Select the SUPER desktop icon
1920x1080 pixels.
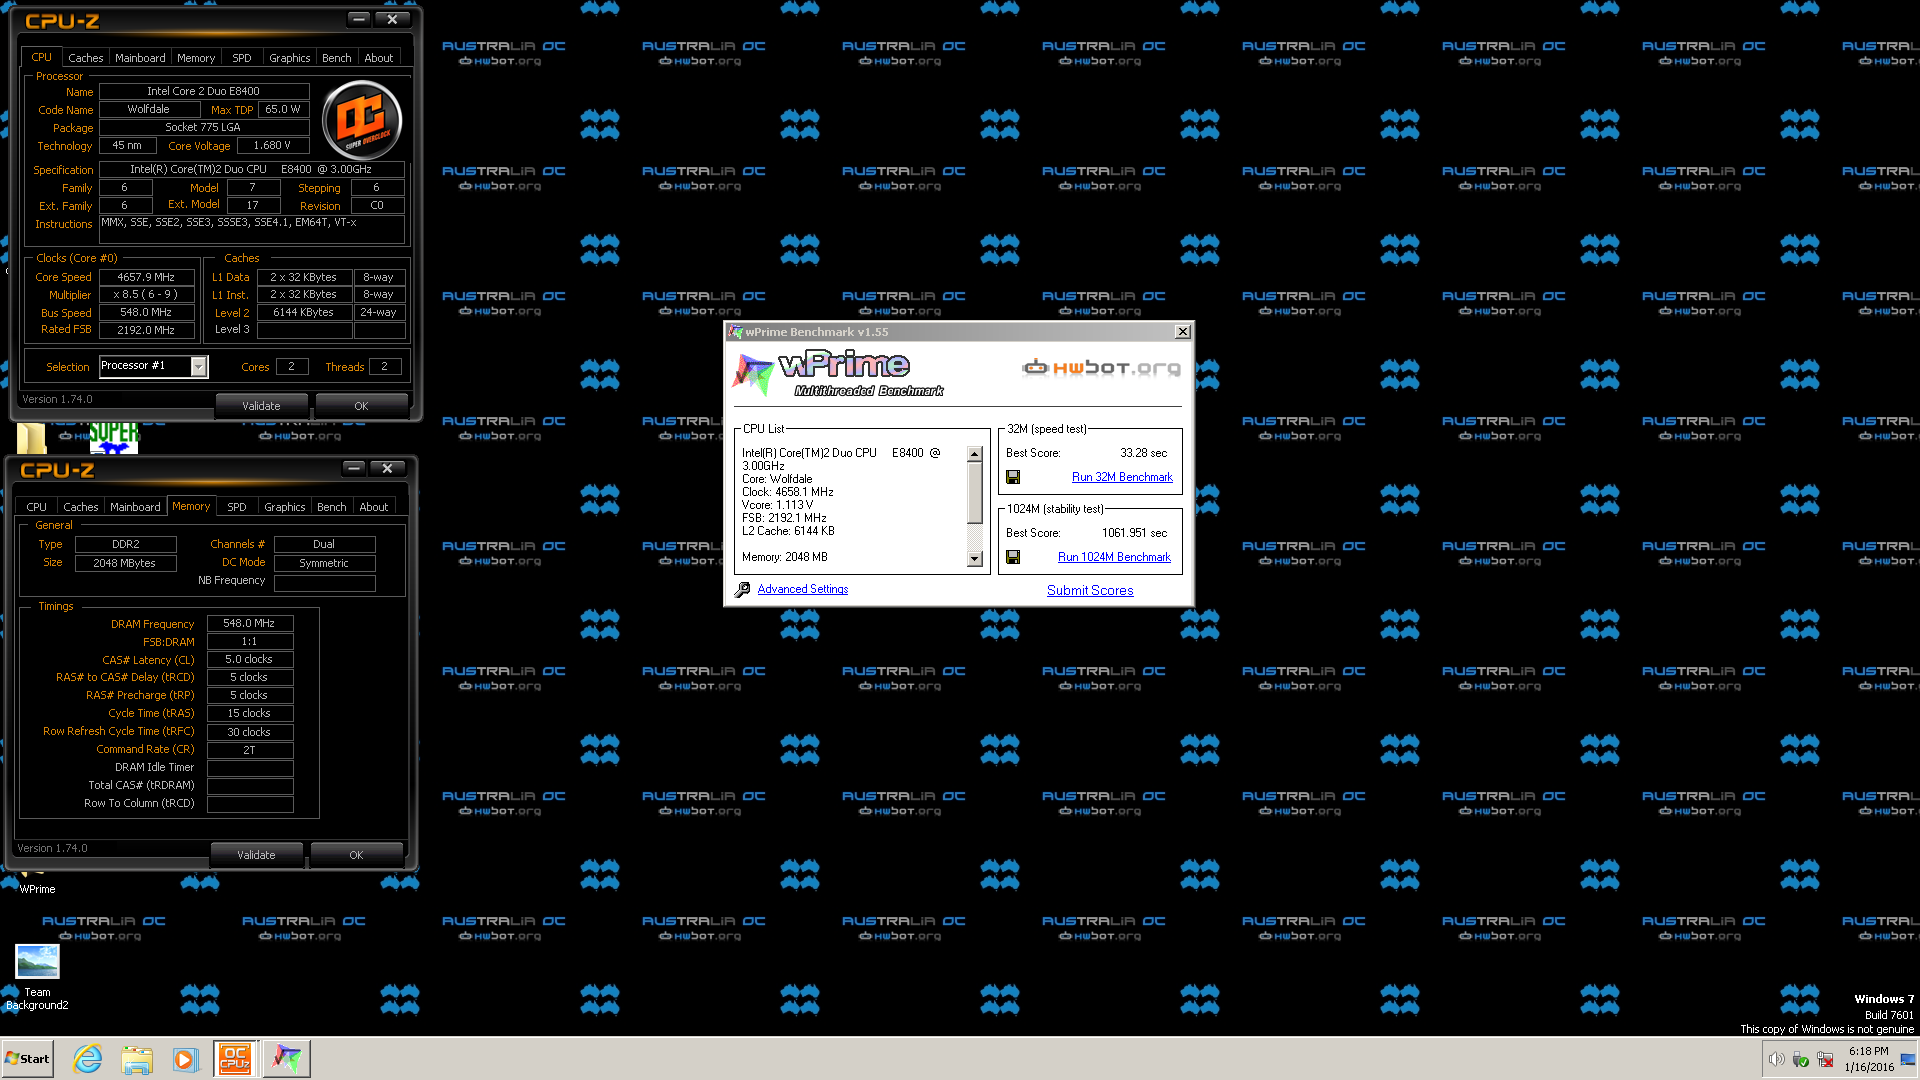coord(114,437)
